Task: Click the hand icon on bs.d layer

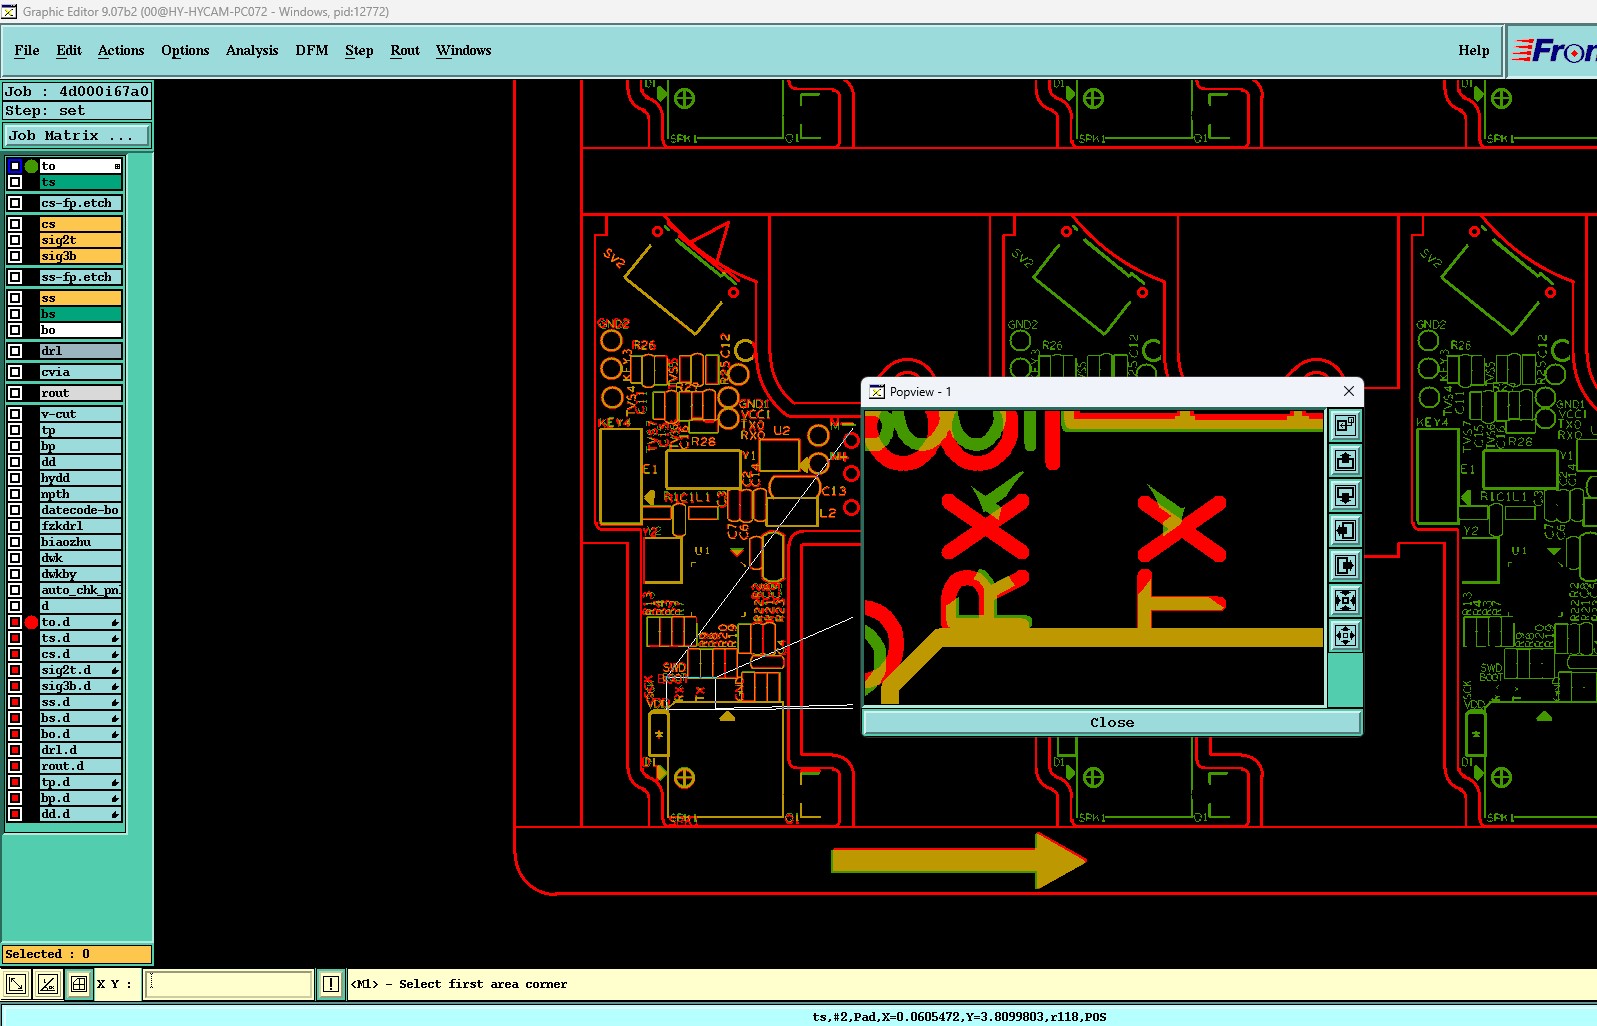Action: [115, 718]
